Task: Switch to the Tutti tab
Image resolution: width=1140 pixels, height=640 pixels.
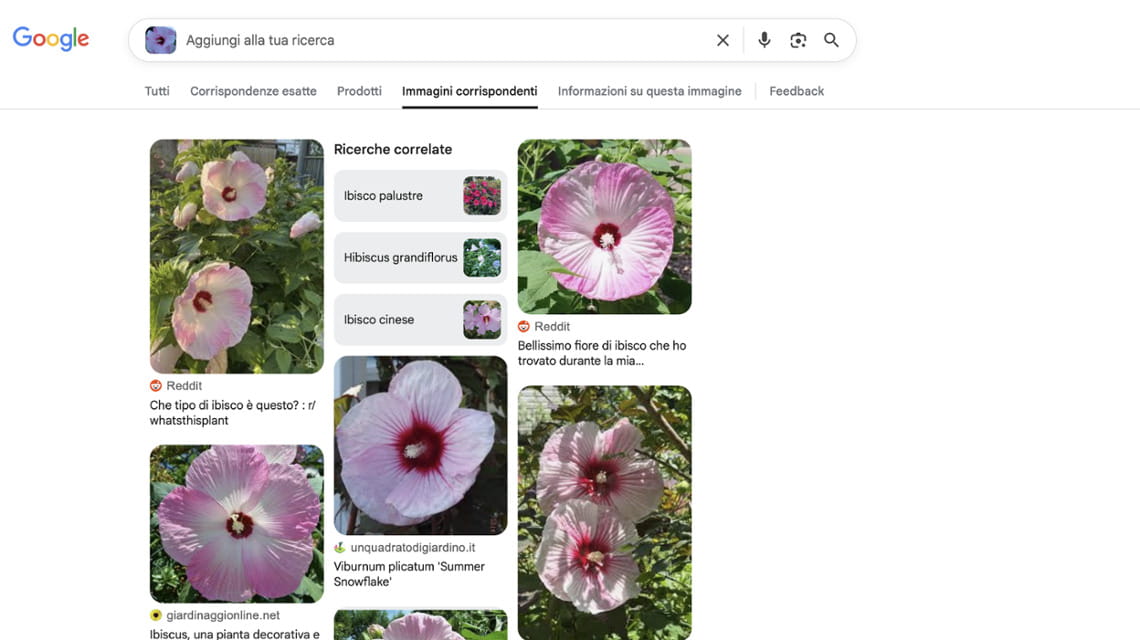Action: (156, 90)
